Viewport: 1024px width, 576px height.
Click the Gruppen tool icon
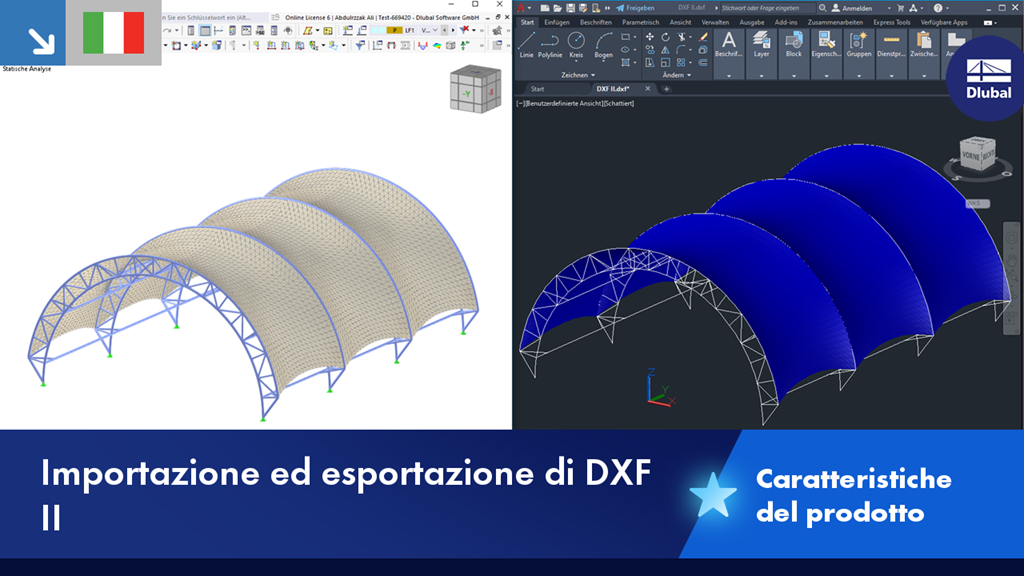858,42
